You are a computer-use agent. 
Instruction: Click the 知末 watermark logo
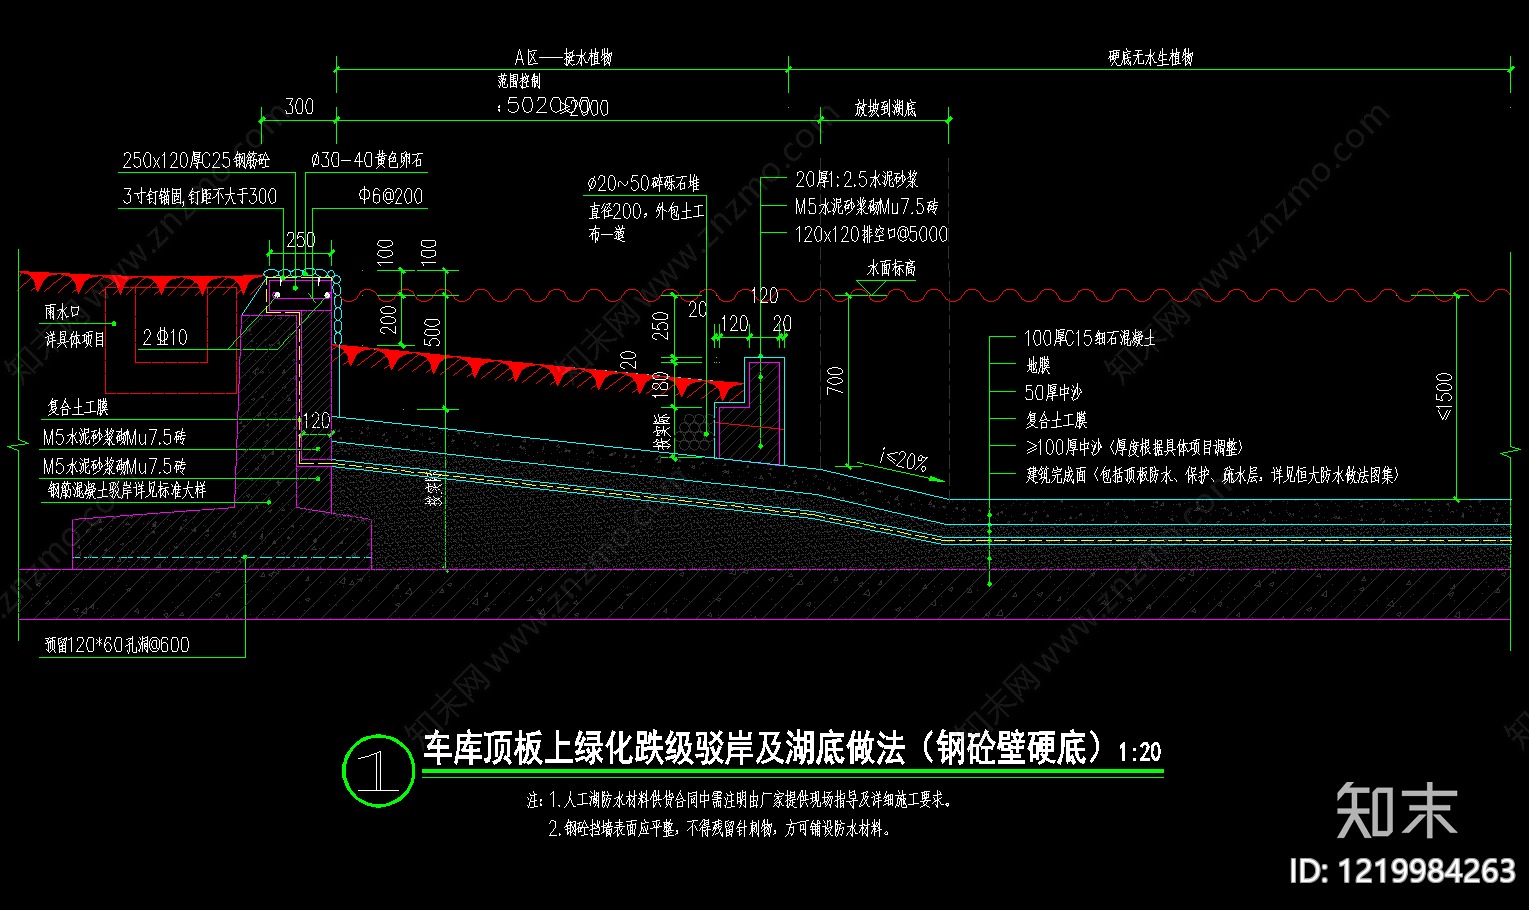coord(1397,811)
